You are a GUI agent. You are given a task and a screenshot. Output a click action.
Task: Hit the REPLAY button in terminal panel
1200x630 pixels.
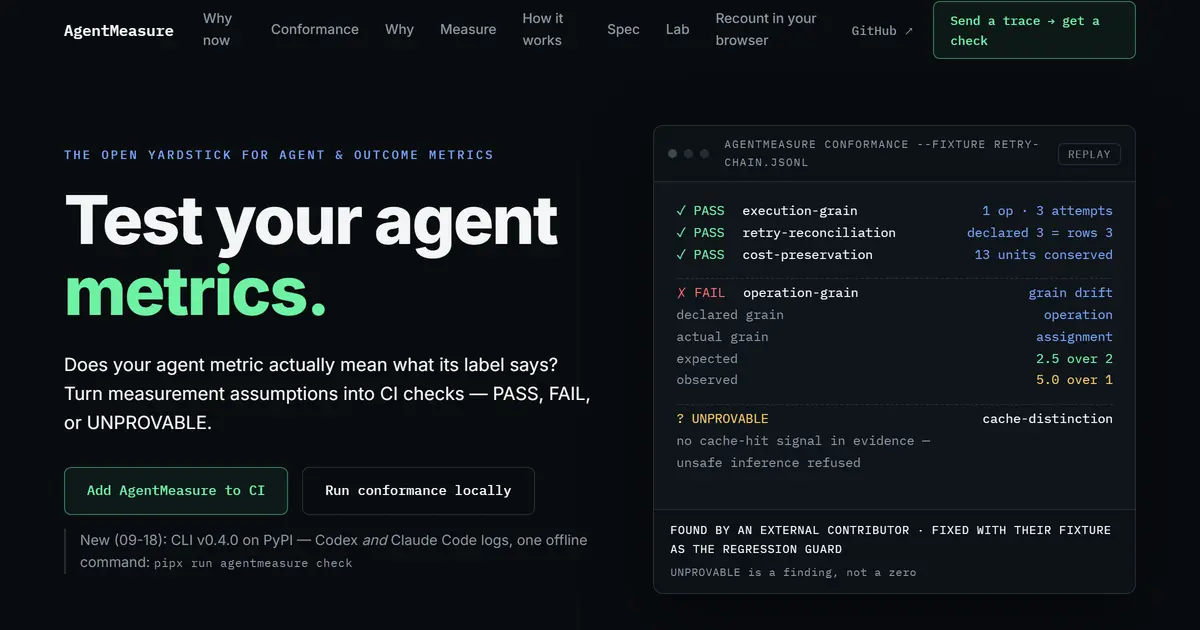1089,154
